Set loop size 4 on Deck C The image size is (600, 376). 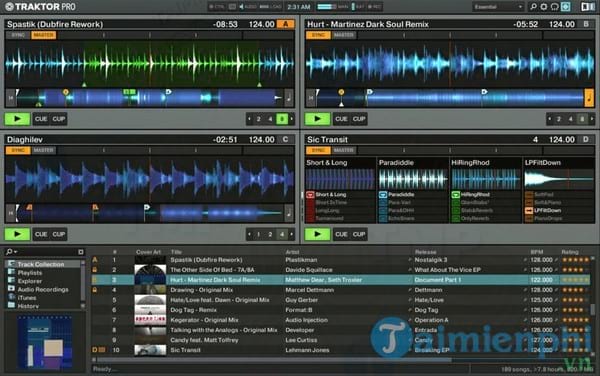click(282, 234)
